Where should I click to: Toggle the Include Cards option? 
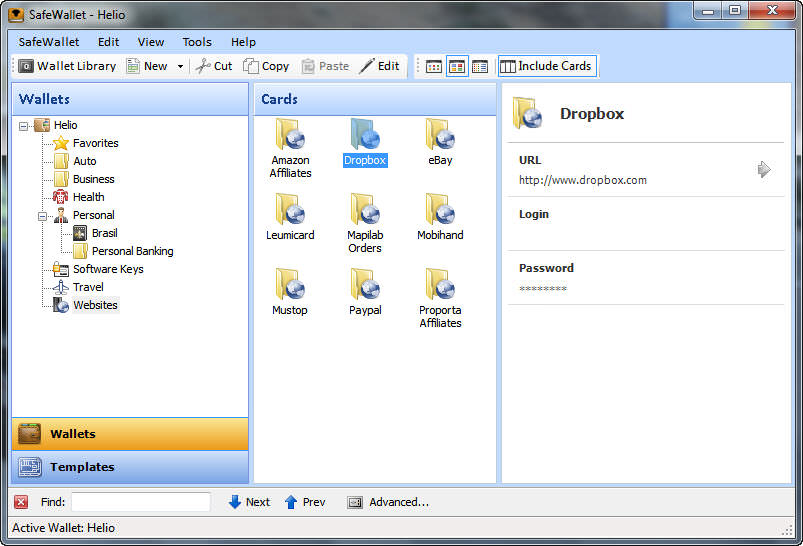click(x=547, y=66)
